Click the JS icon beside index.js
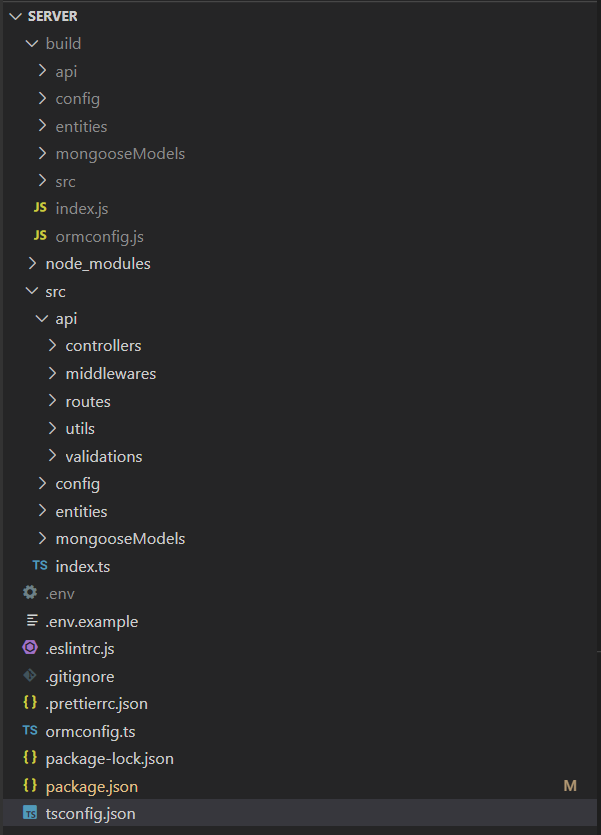 coord(40,208)
